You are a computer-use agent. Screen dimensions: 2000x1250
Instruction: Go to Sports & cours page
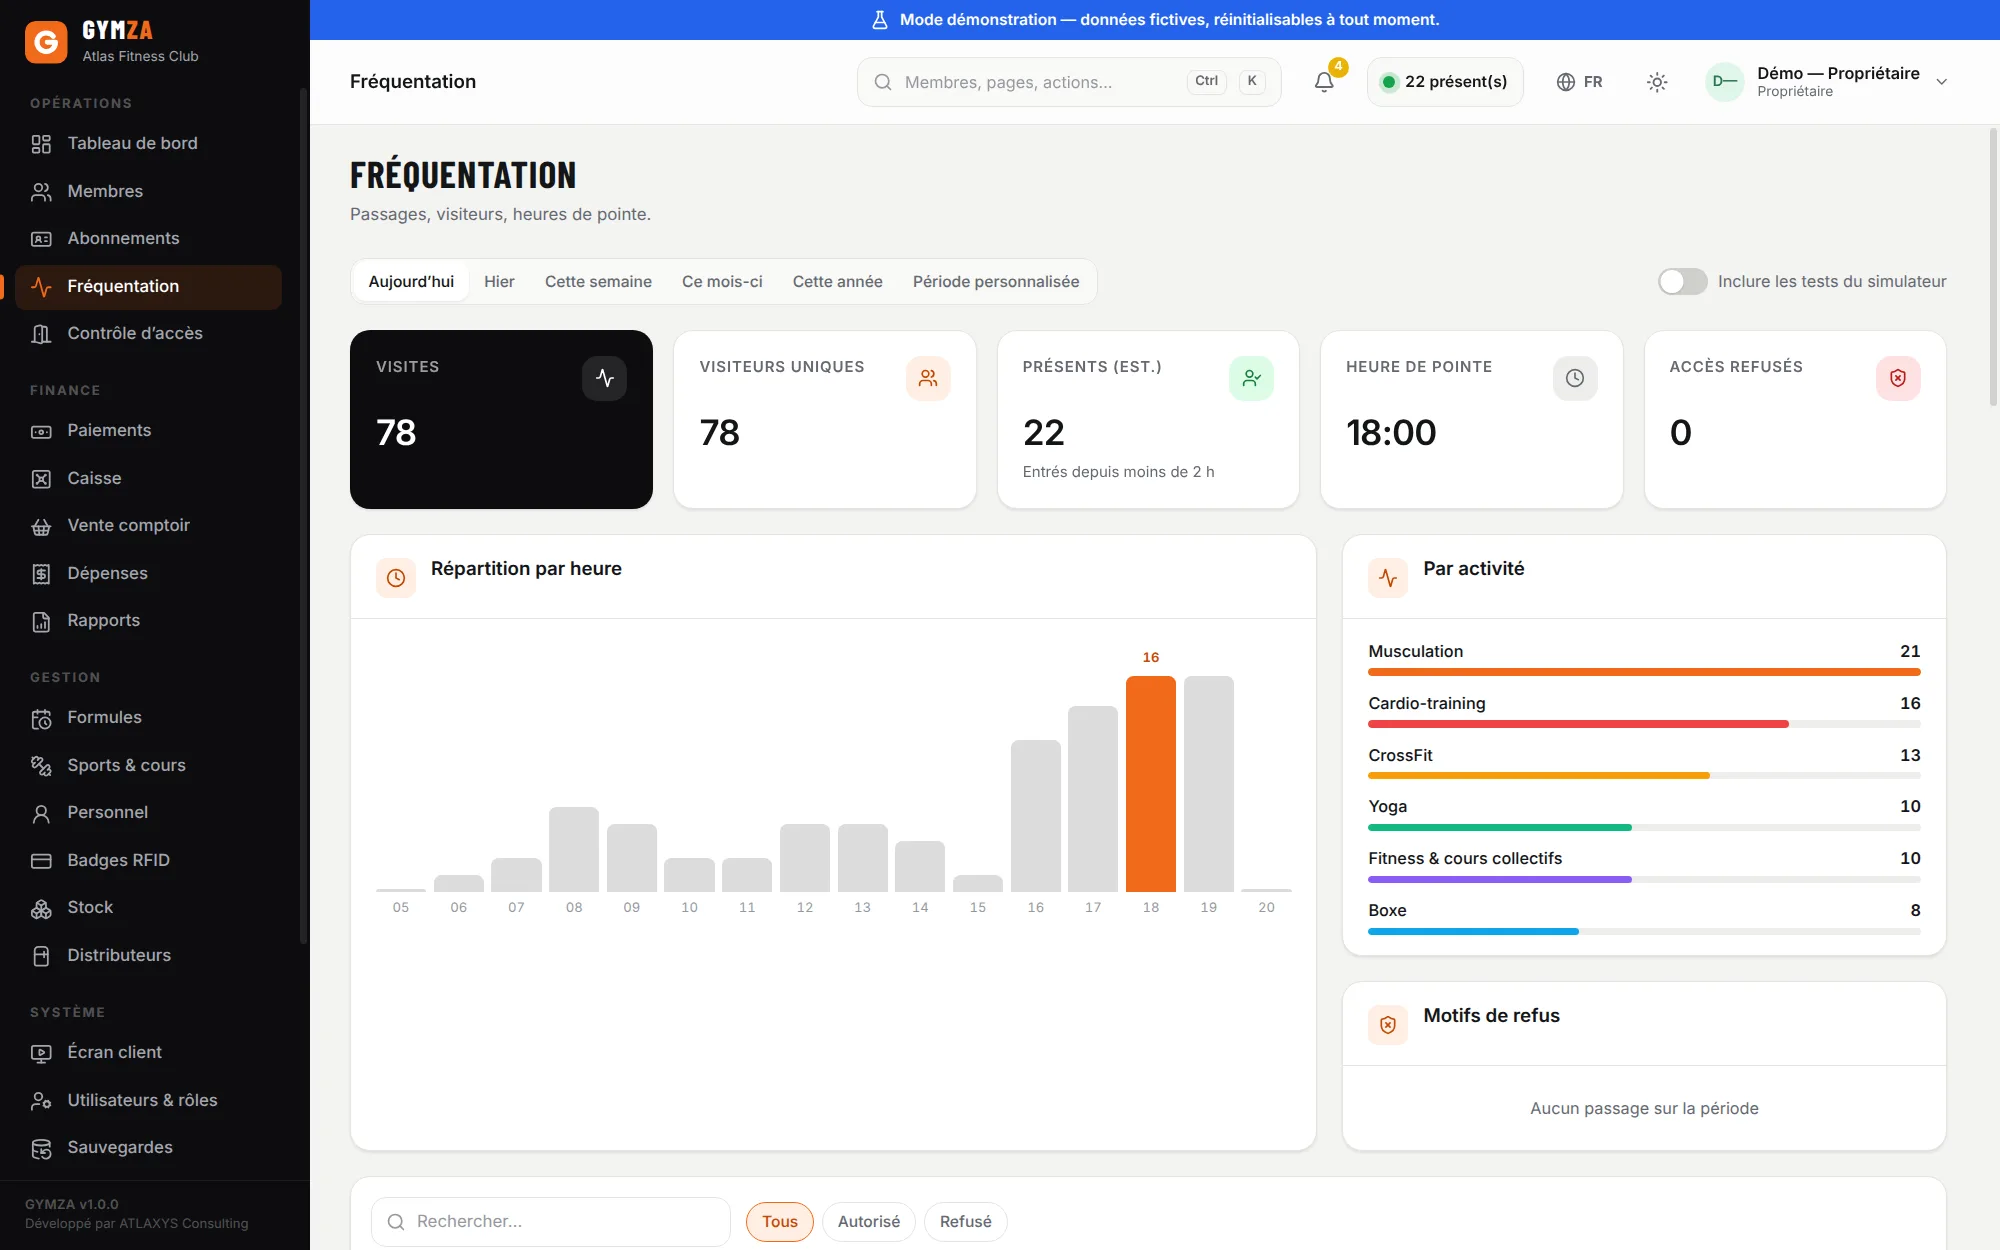148,766
